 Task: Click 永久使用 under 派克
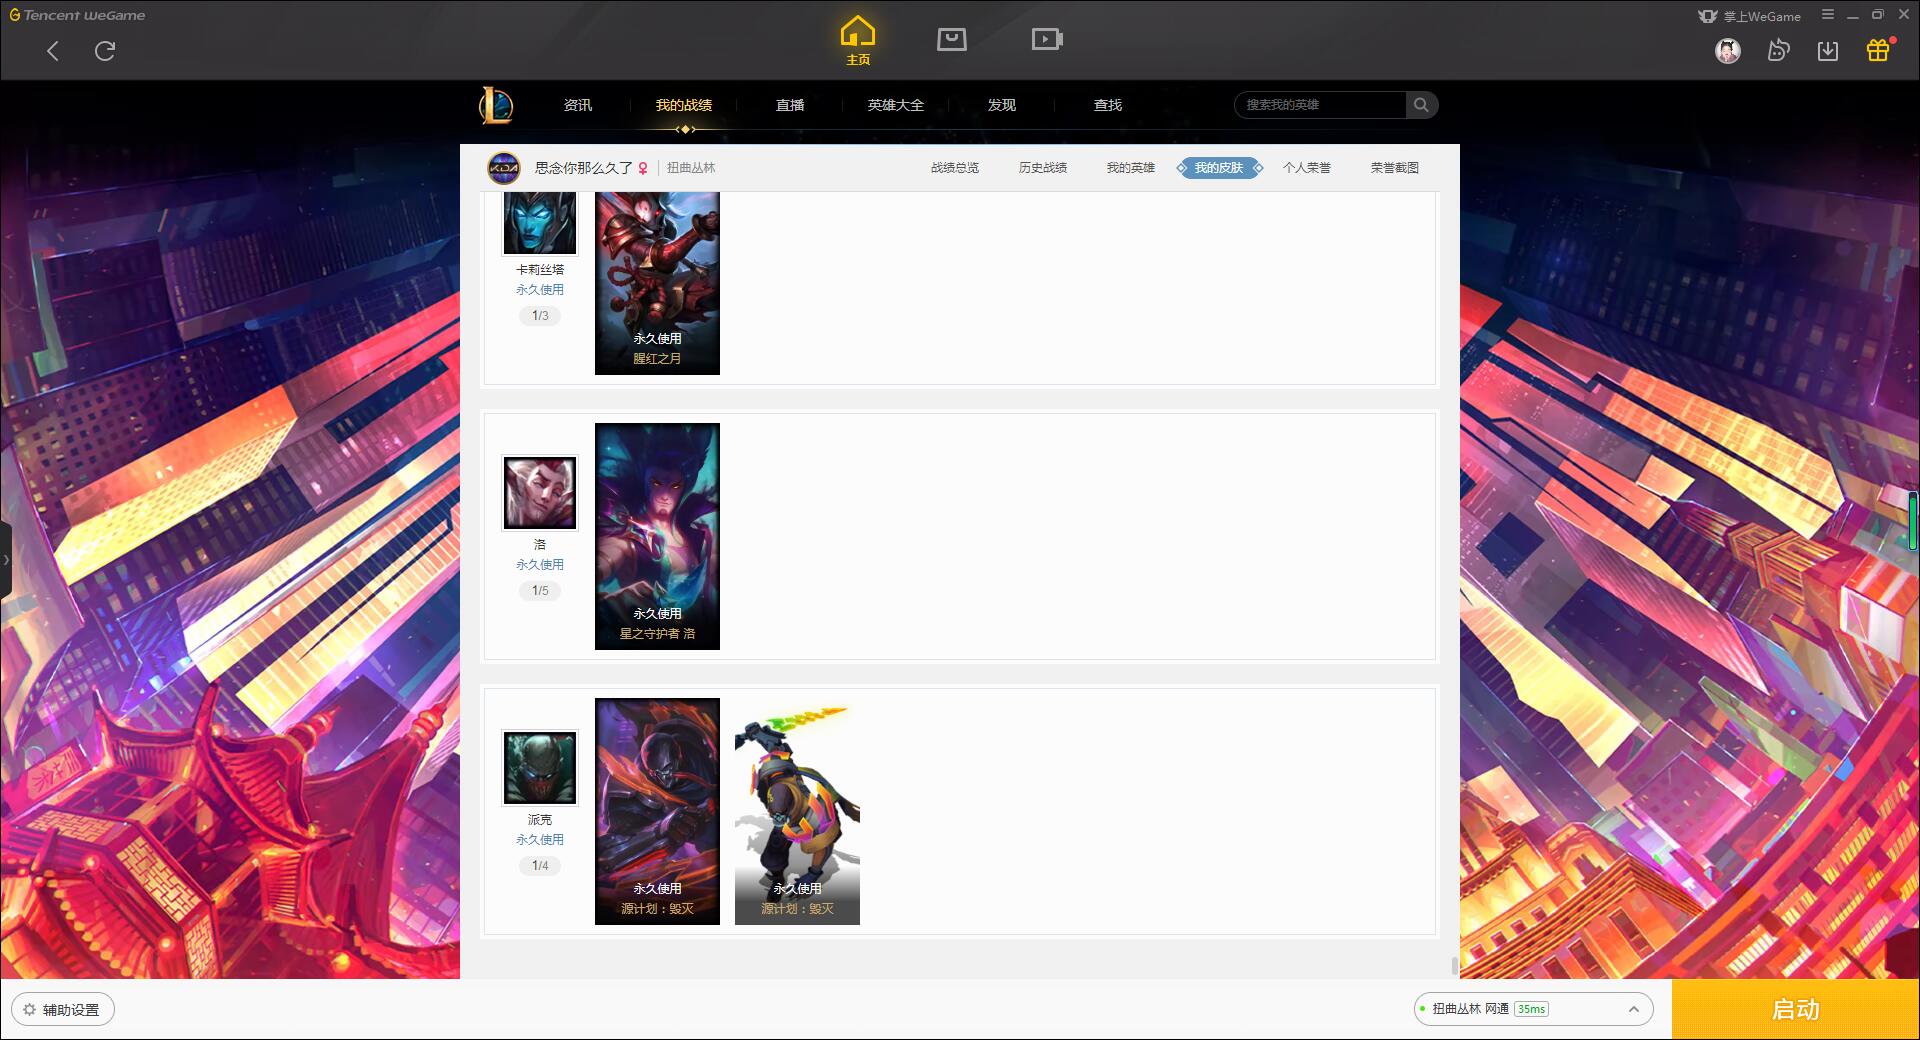[540, 840]
